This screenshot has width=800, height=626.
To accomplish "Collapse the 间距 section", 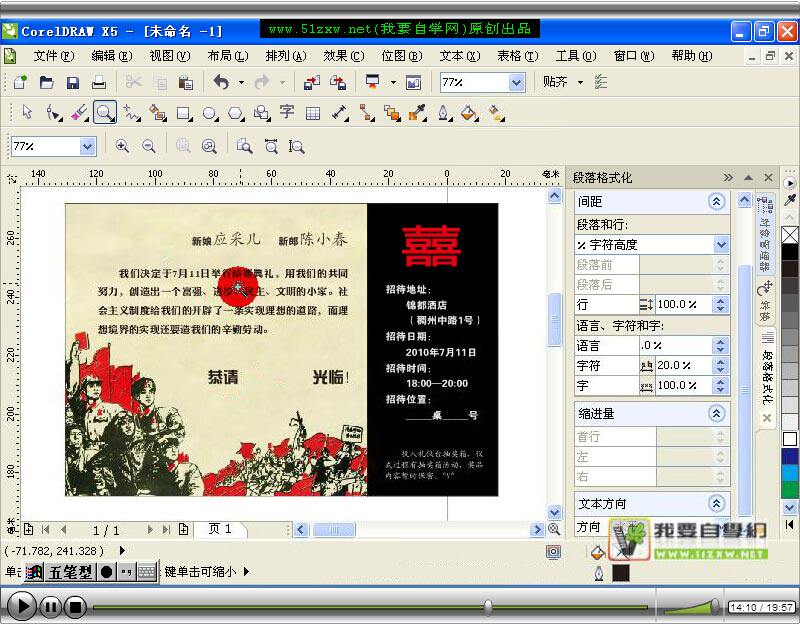I will pyautogui.click(x=716, y=202).
